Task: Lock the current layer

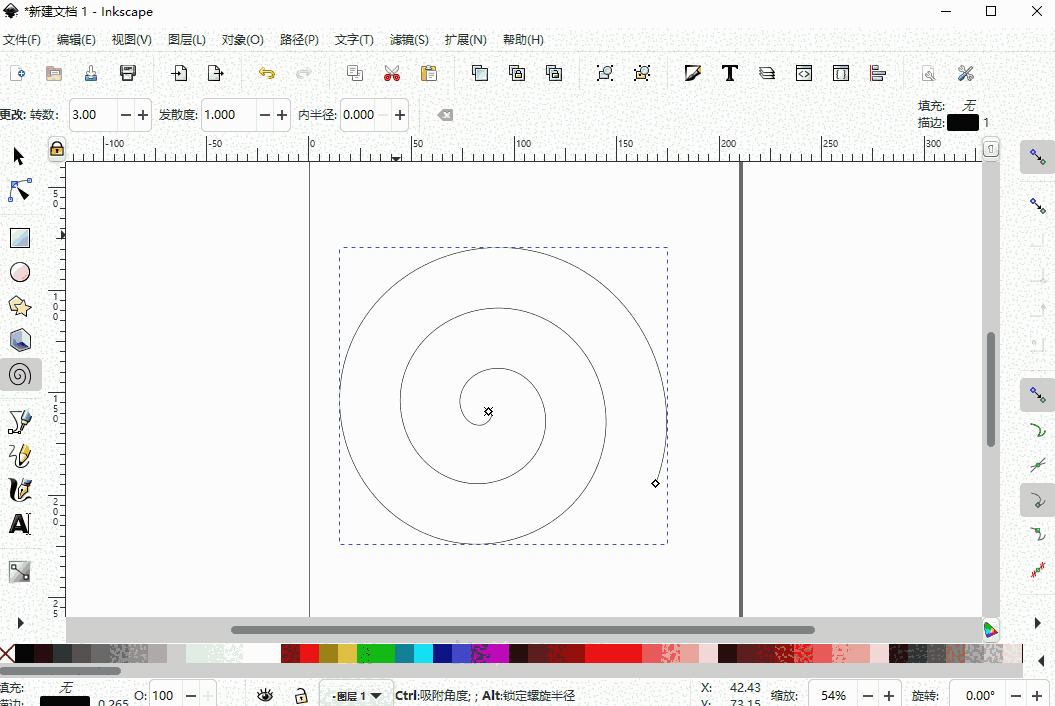Action: tap(301, 694)
